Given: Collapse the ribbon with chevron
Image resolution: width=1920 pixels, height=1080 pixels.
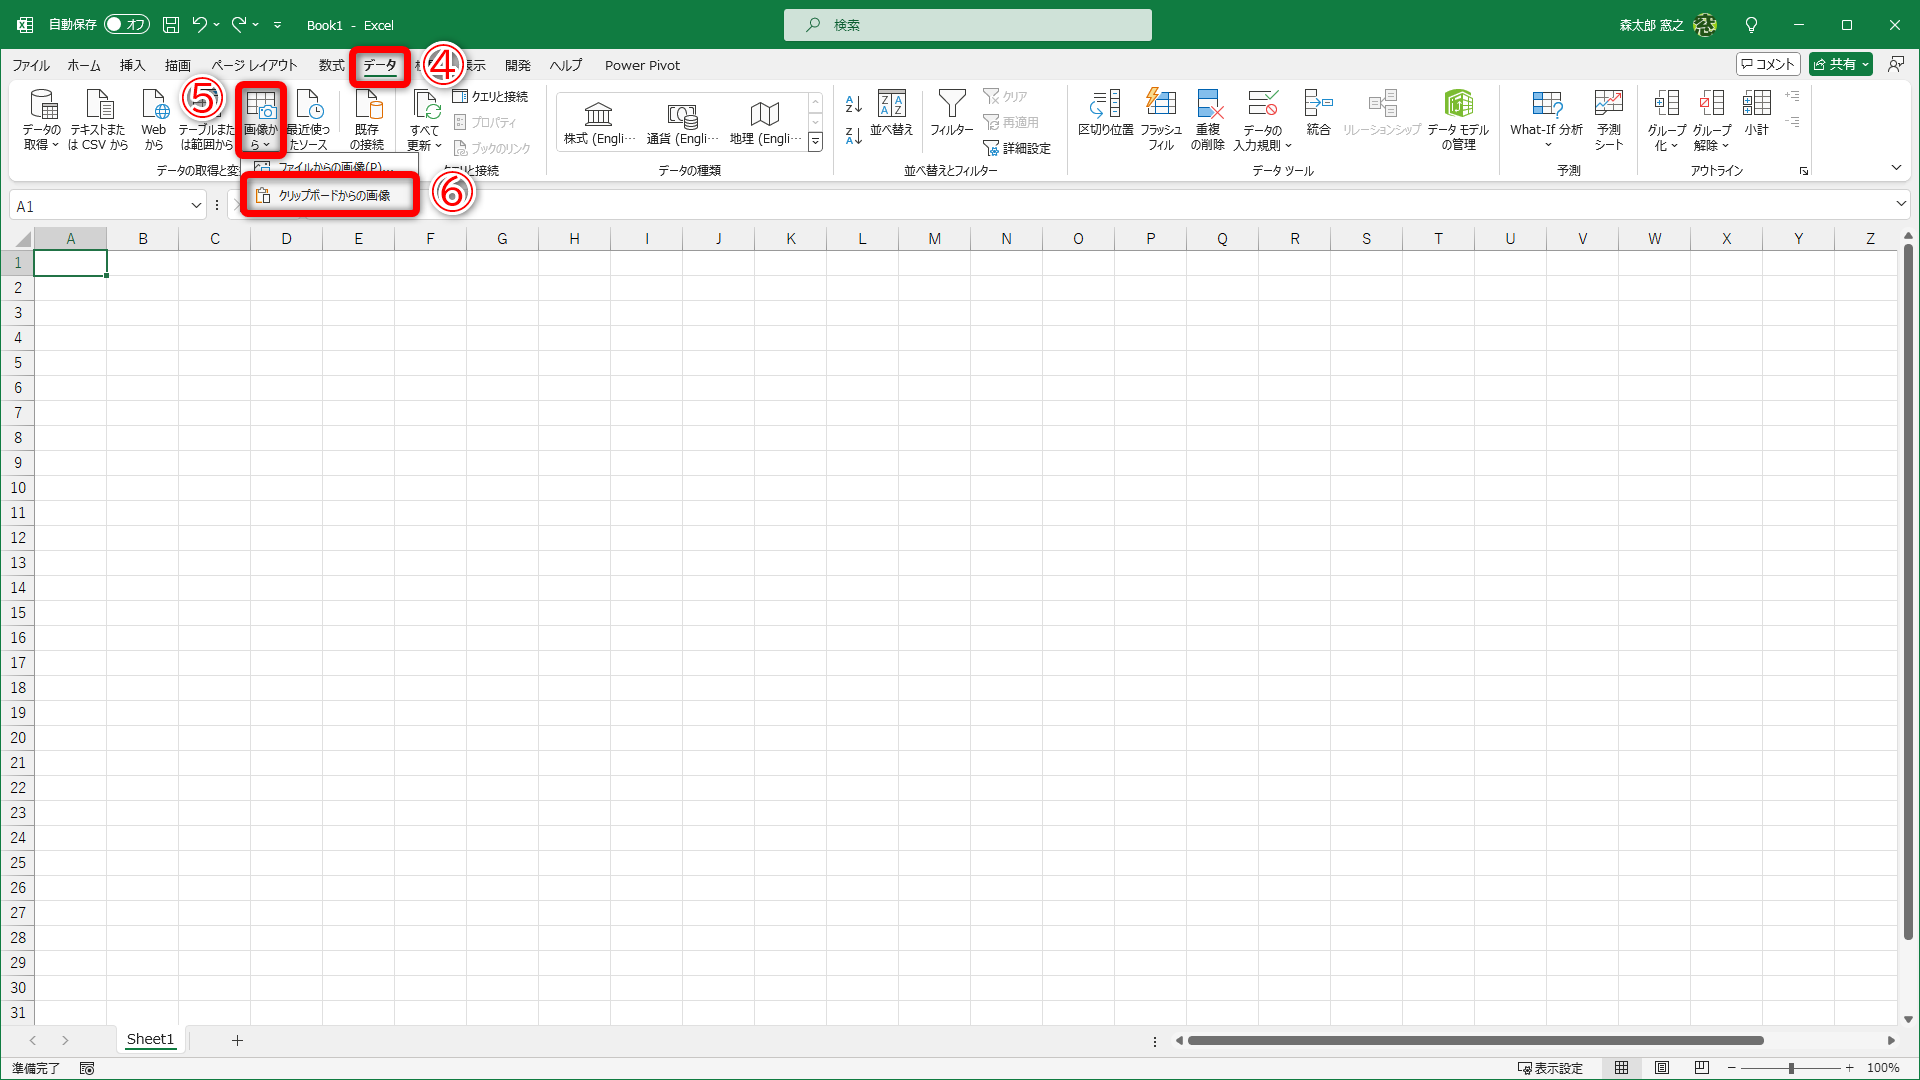Looking at the screenshot, I should coord(1896,168).
